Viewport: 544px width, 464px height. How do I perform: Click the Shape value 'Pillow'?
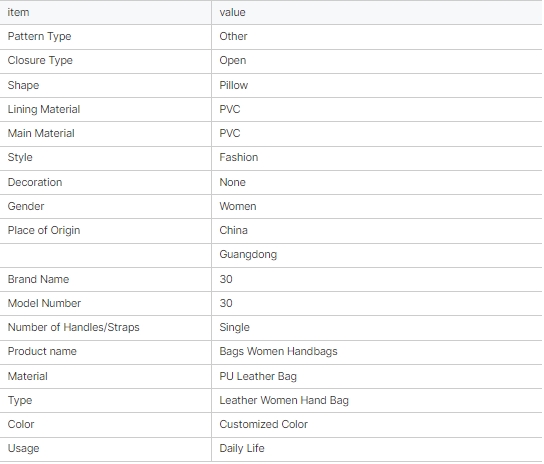coord(234,85)
